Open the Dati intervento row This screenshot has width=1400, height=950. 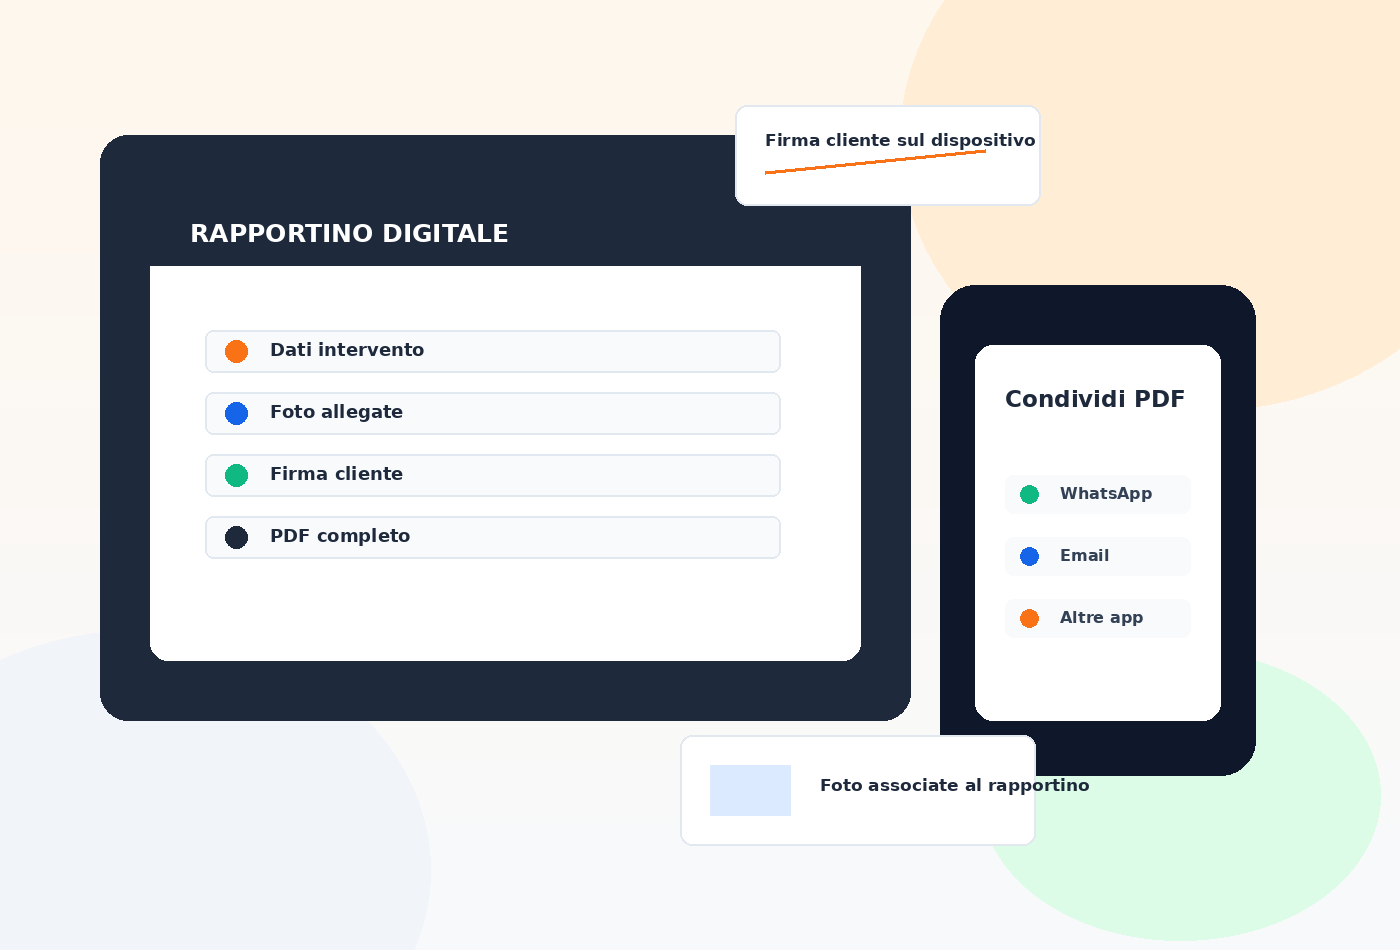pyautogui.click(x=493, y=351)
